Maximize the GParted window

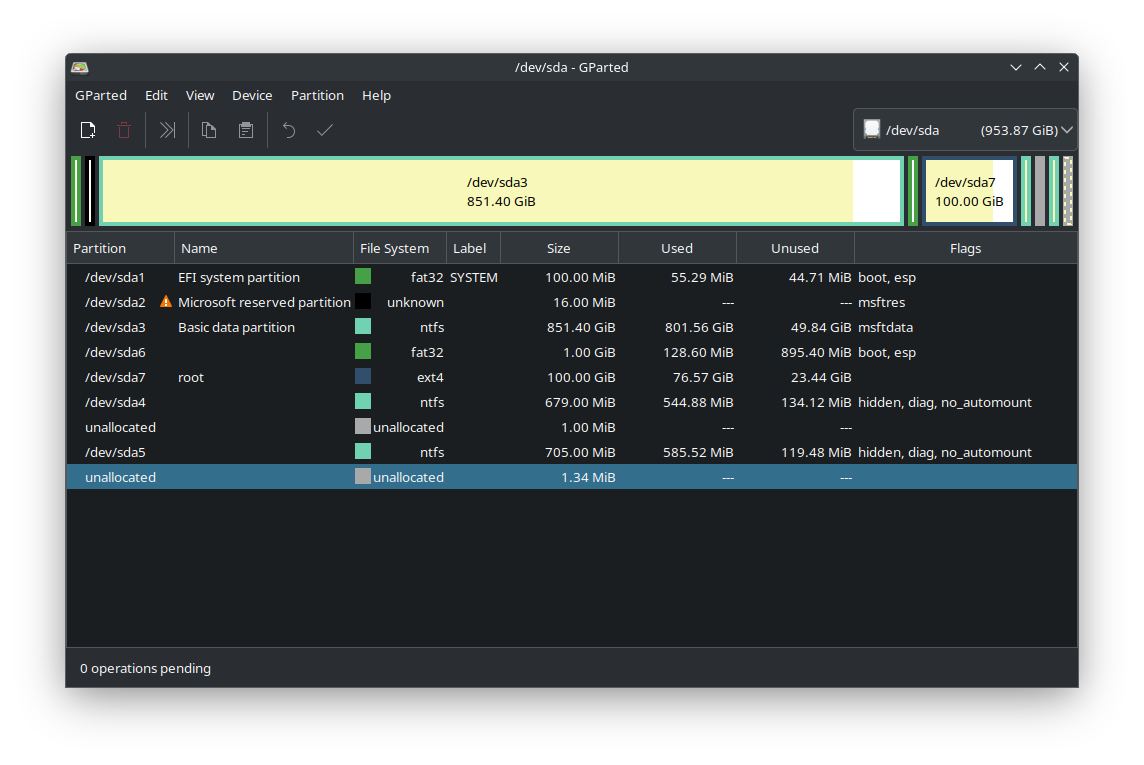pyautogui.click(x=1040, y=67)
